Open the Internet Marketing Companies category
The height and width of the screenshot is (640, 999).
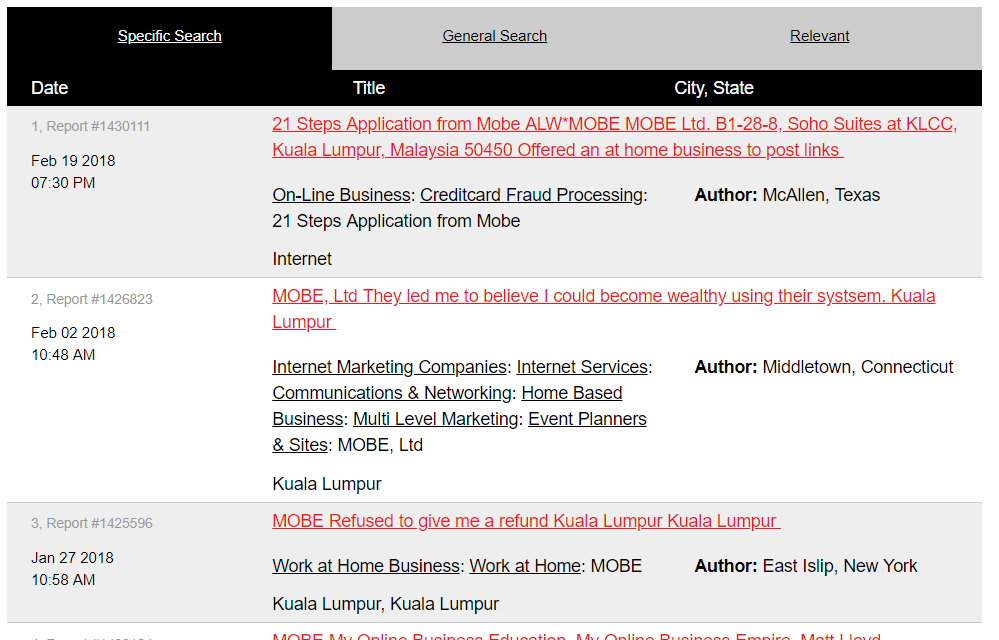[389, 367]
